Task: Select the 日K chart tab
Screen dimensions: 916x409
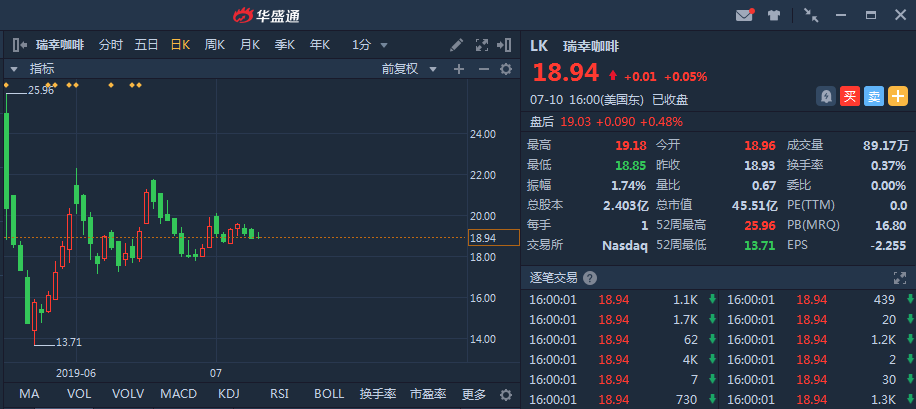Action: point(181,45)
